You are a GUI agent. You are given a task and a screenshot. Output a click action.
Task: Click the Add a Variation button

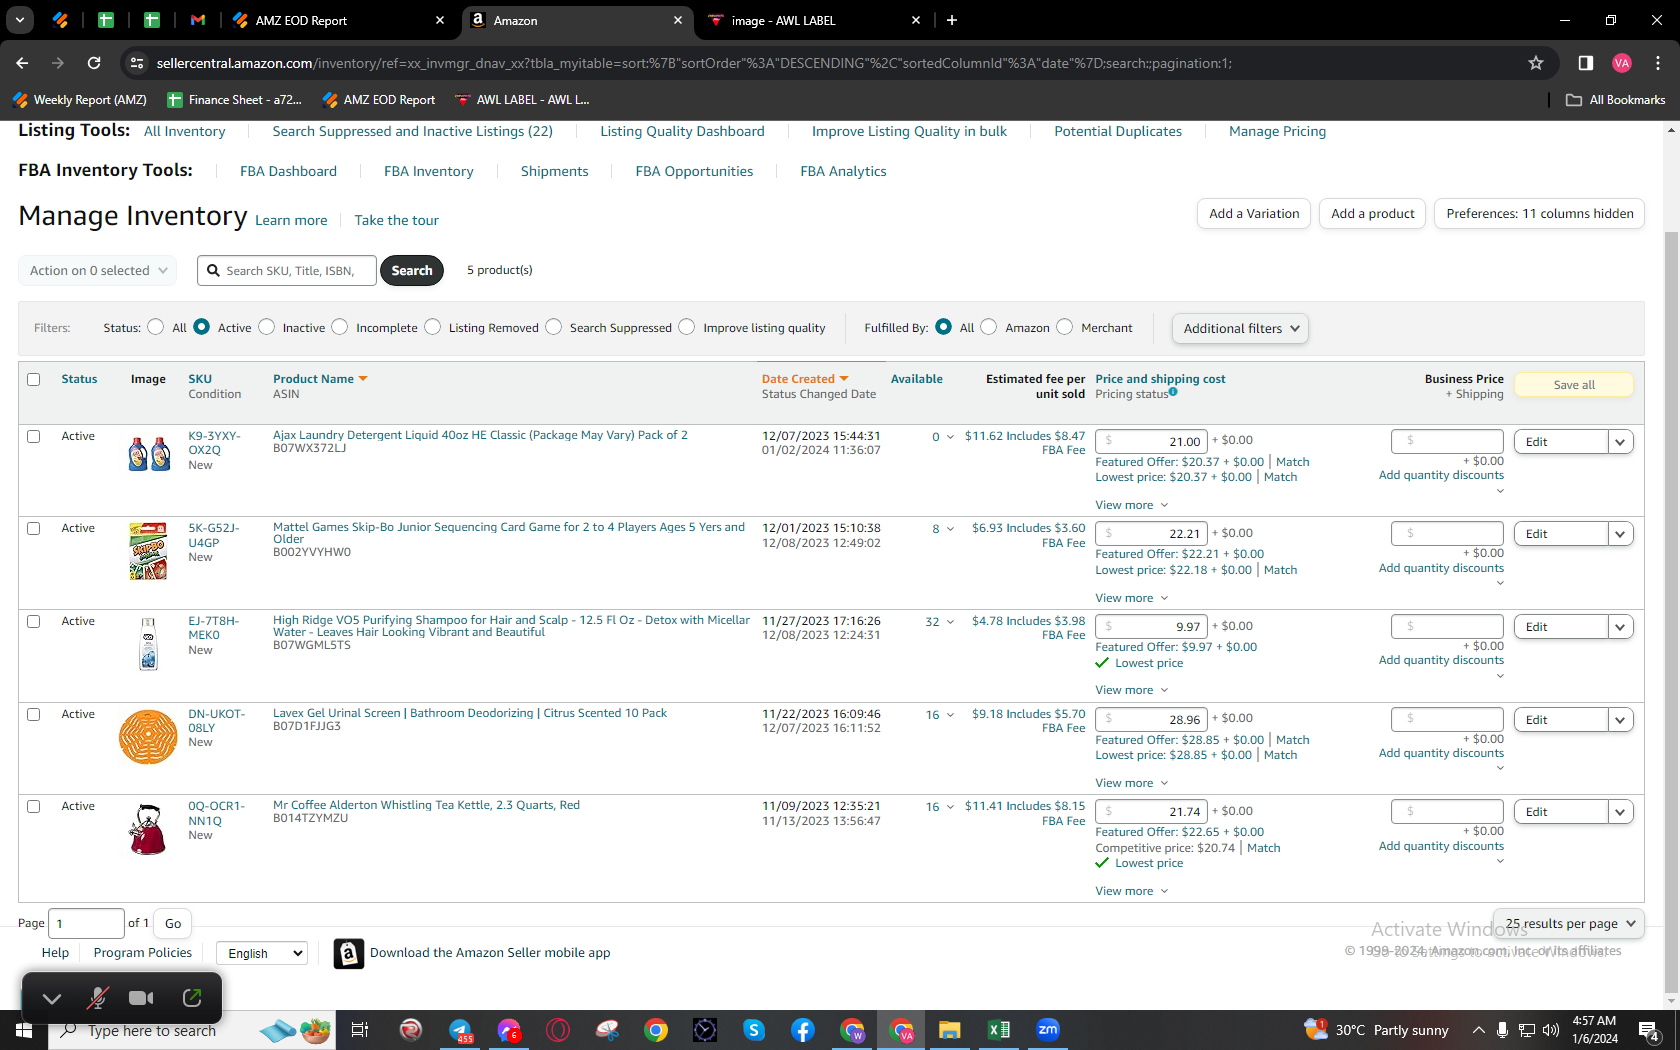click(1254, 214)
